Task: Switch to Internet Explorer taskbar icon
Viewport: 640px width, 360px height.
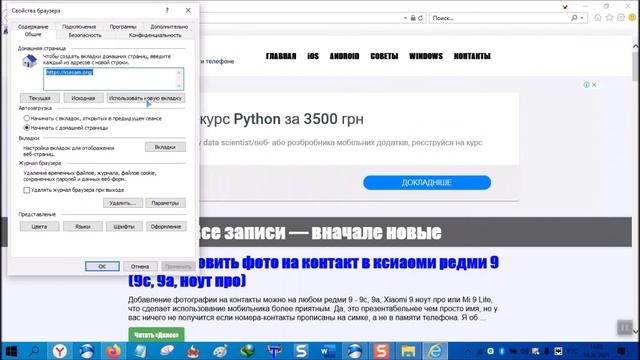Action: [435, 351]
